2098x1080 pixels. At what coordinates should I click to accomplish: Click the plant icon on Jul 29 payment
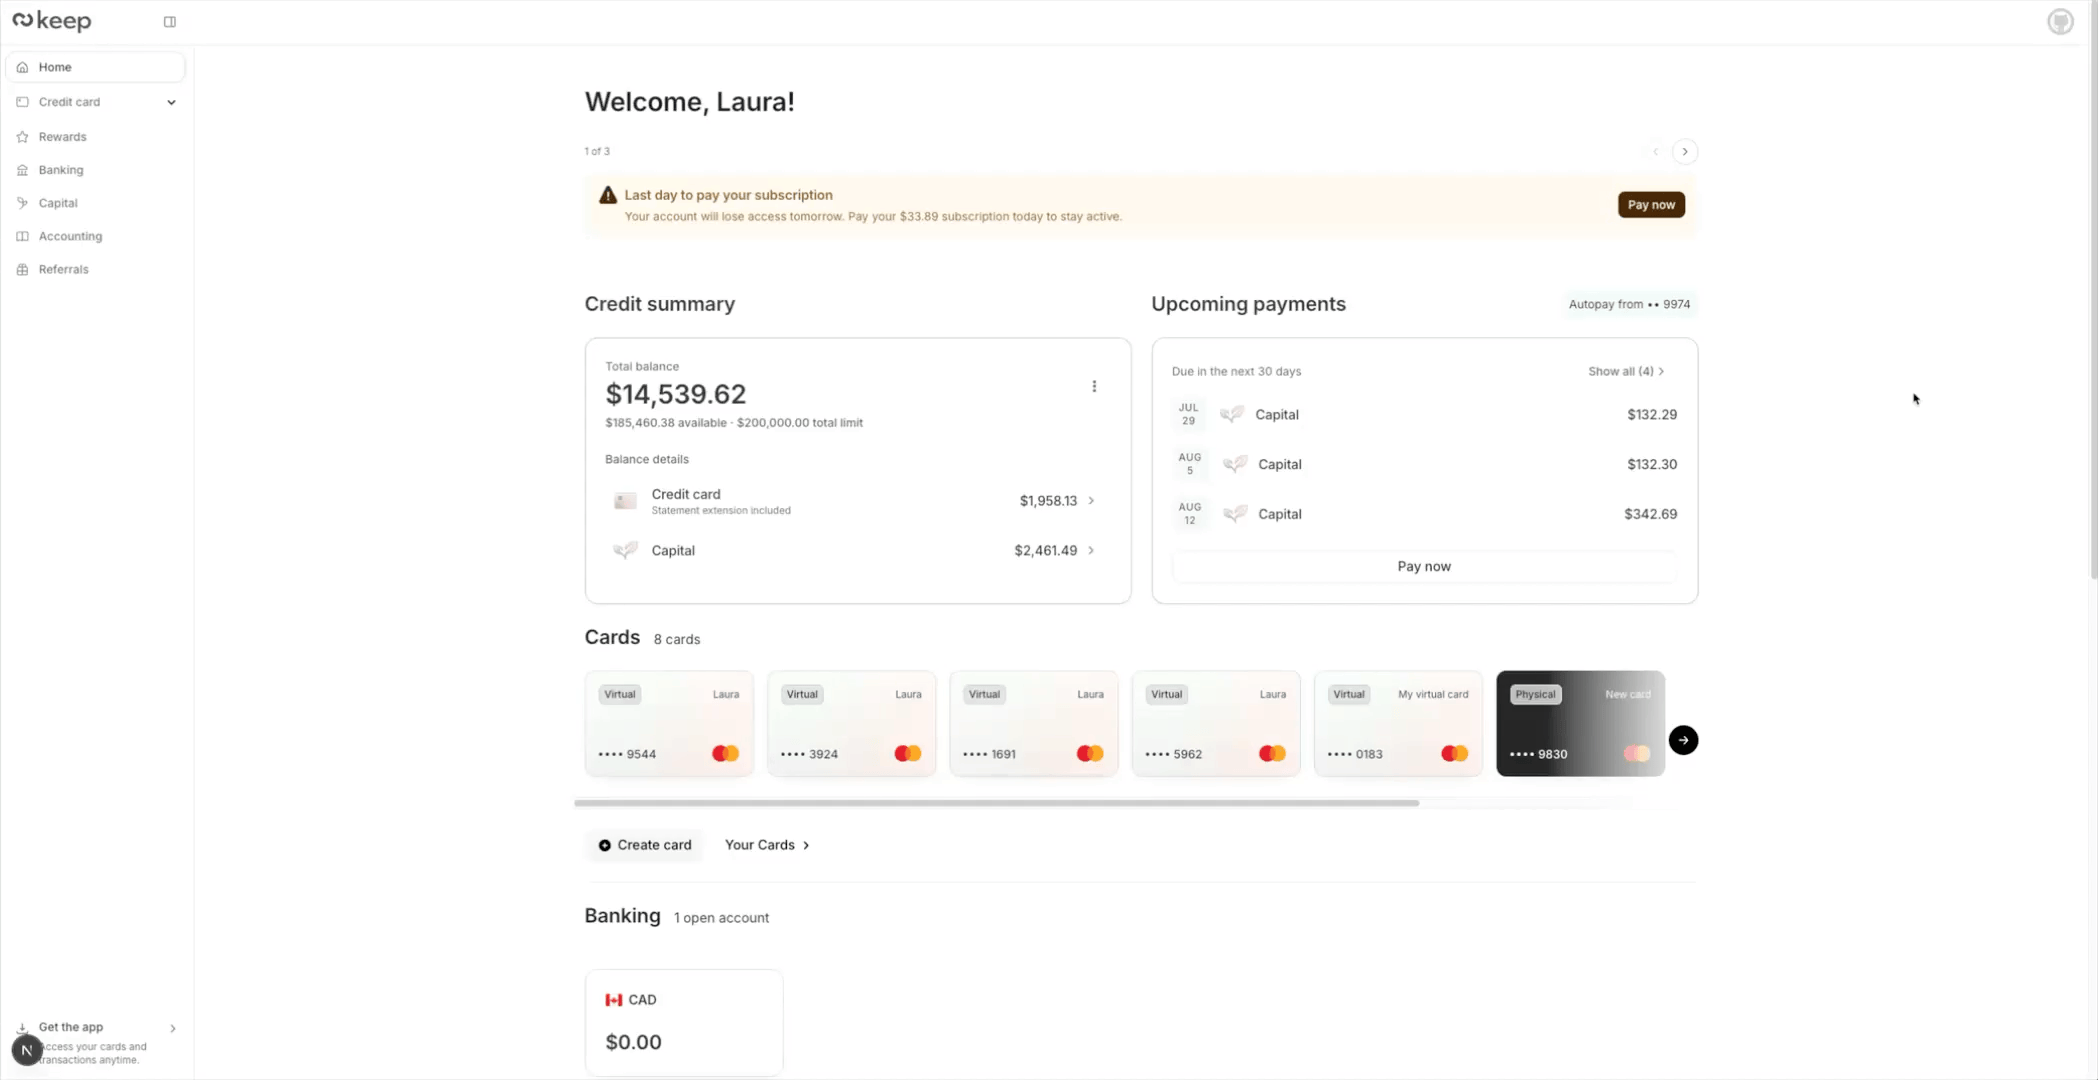(1232, 414)
